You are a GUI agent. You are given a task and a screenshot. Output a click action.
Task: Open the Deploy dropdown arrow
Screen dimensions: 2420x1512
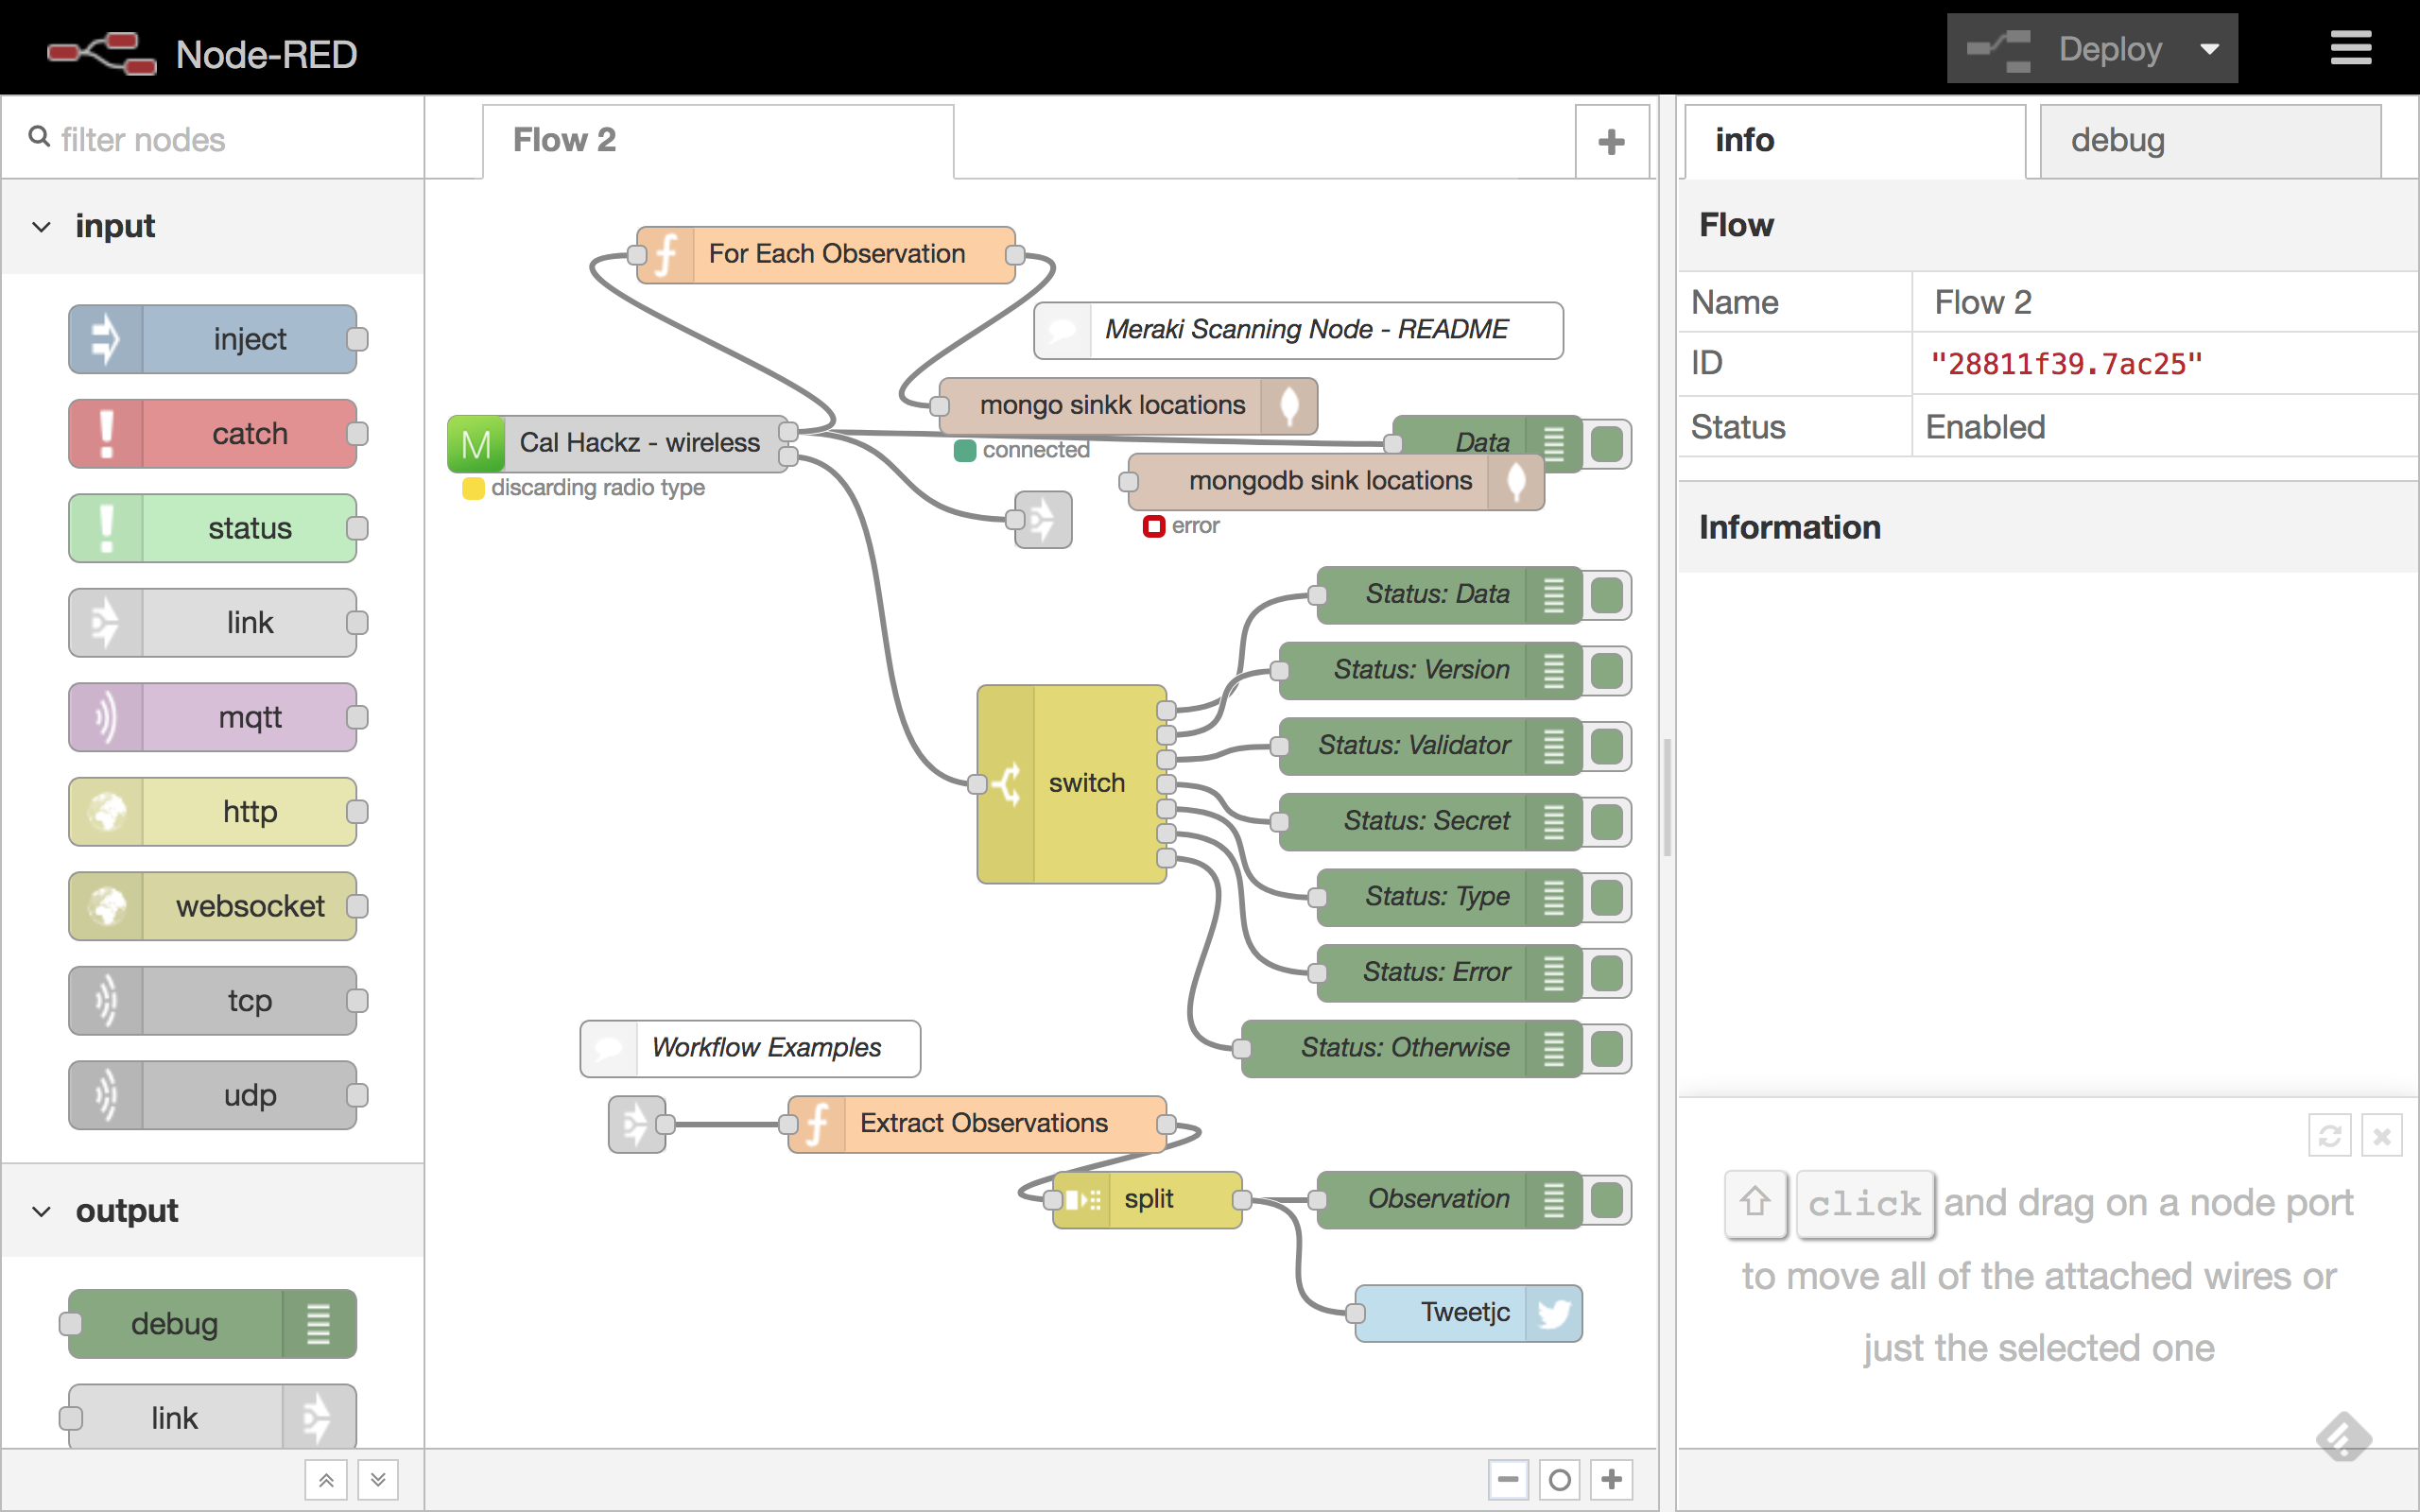pyautogui.click(x=2209, y=49)
